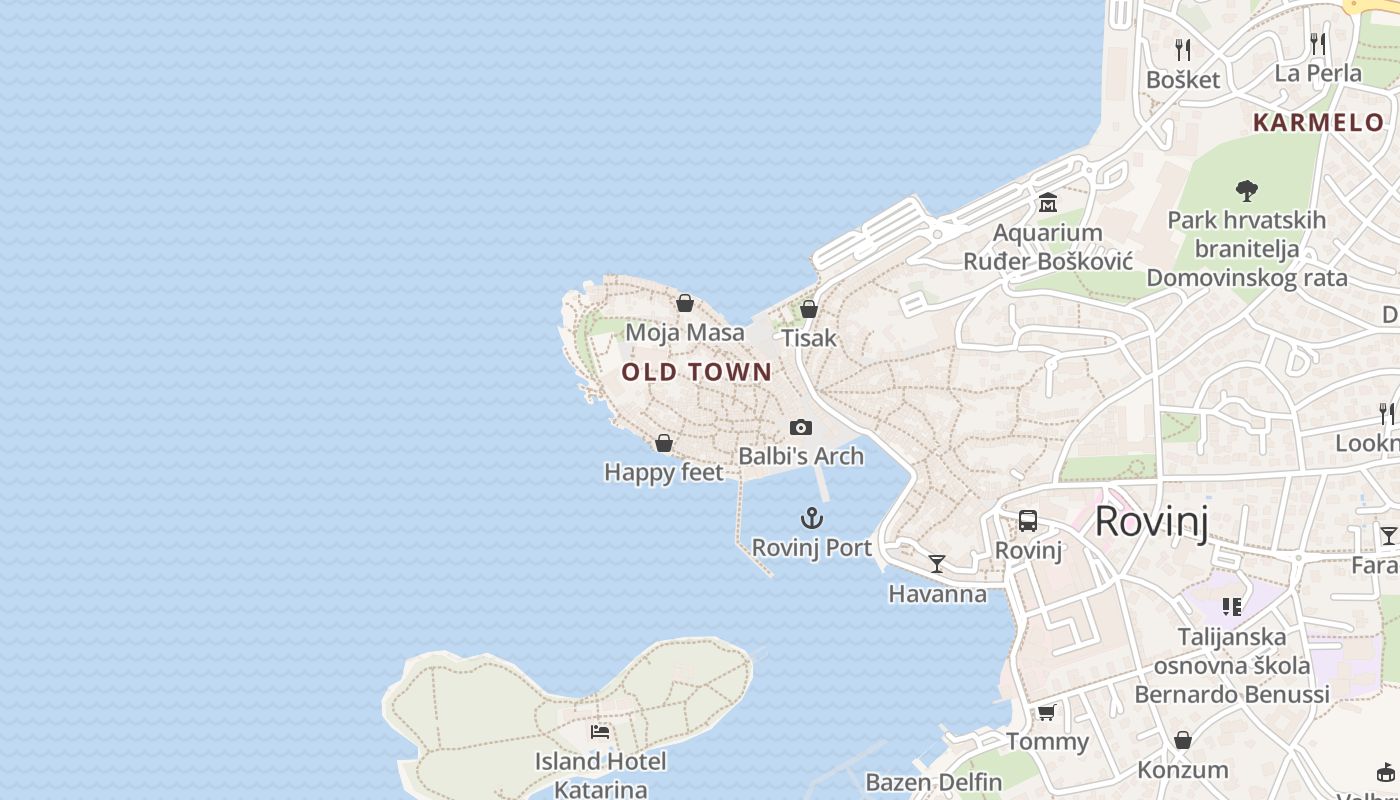Click the large Rovinj city name label
Image resolution: width=1400 pixels, height=800 pixels.
[x=1152, y=521]
